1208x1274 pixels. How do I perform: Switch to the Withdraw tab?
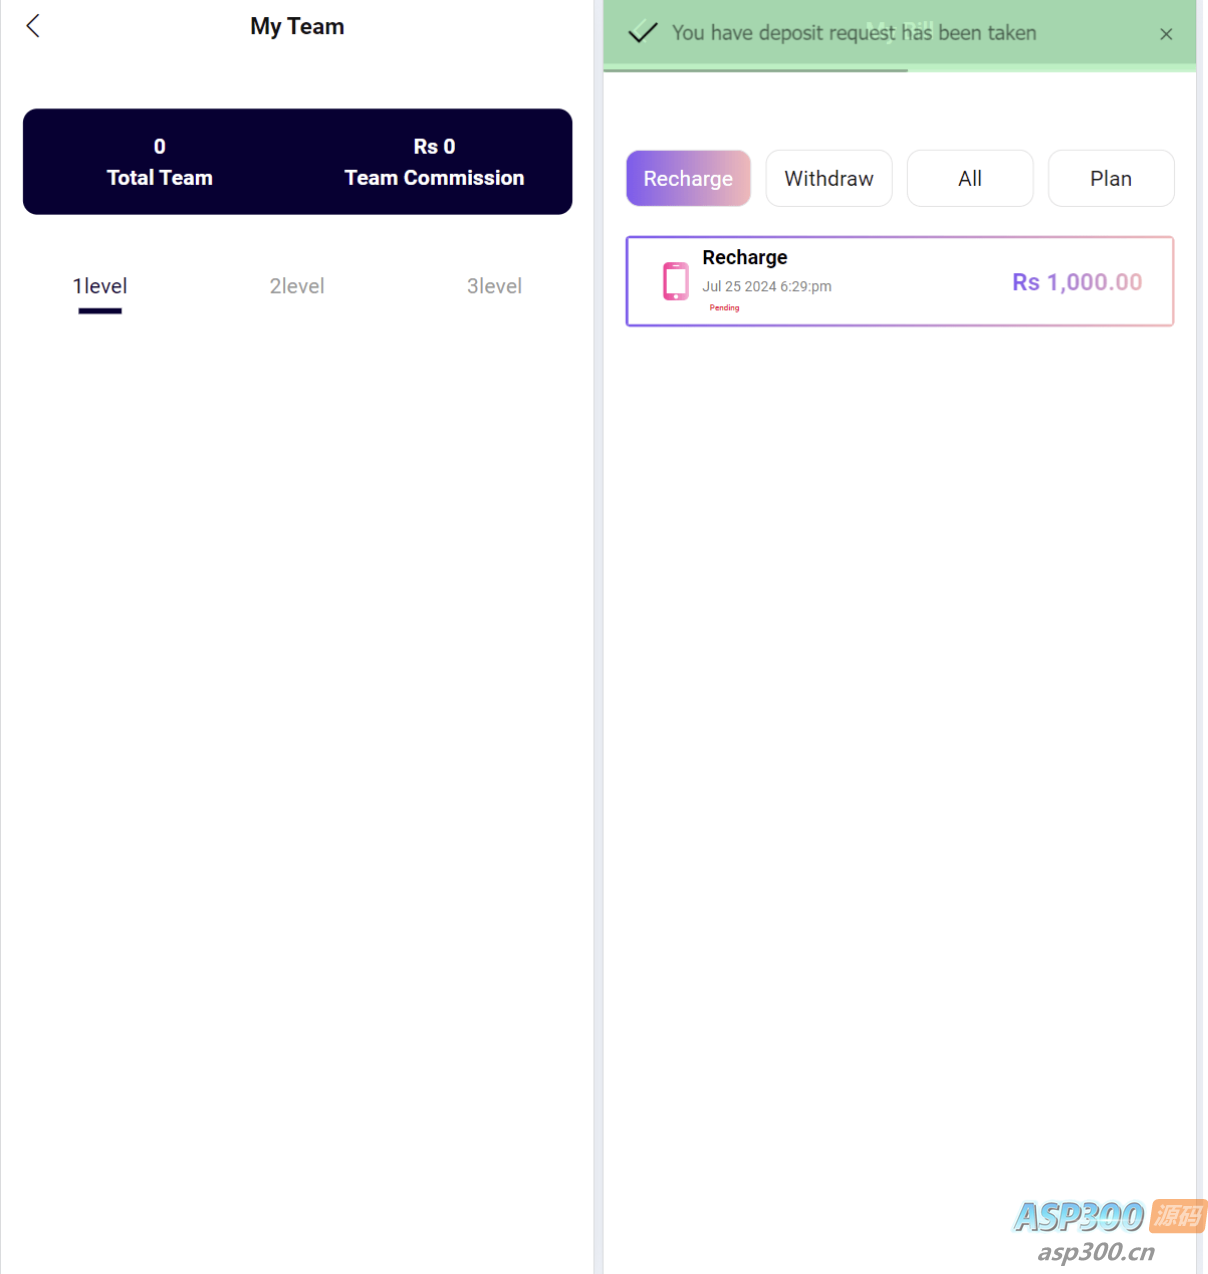pyautogui.click(x=829, y=178)
